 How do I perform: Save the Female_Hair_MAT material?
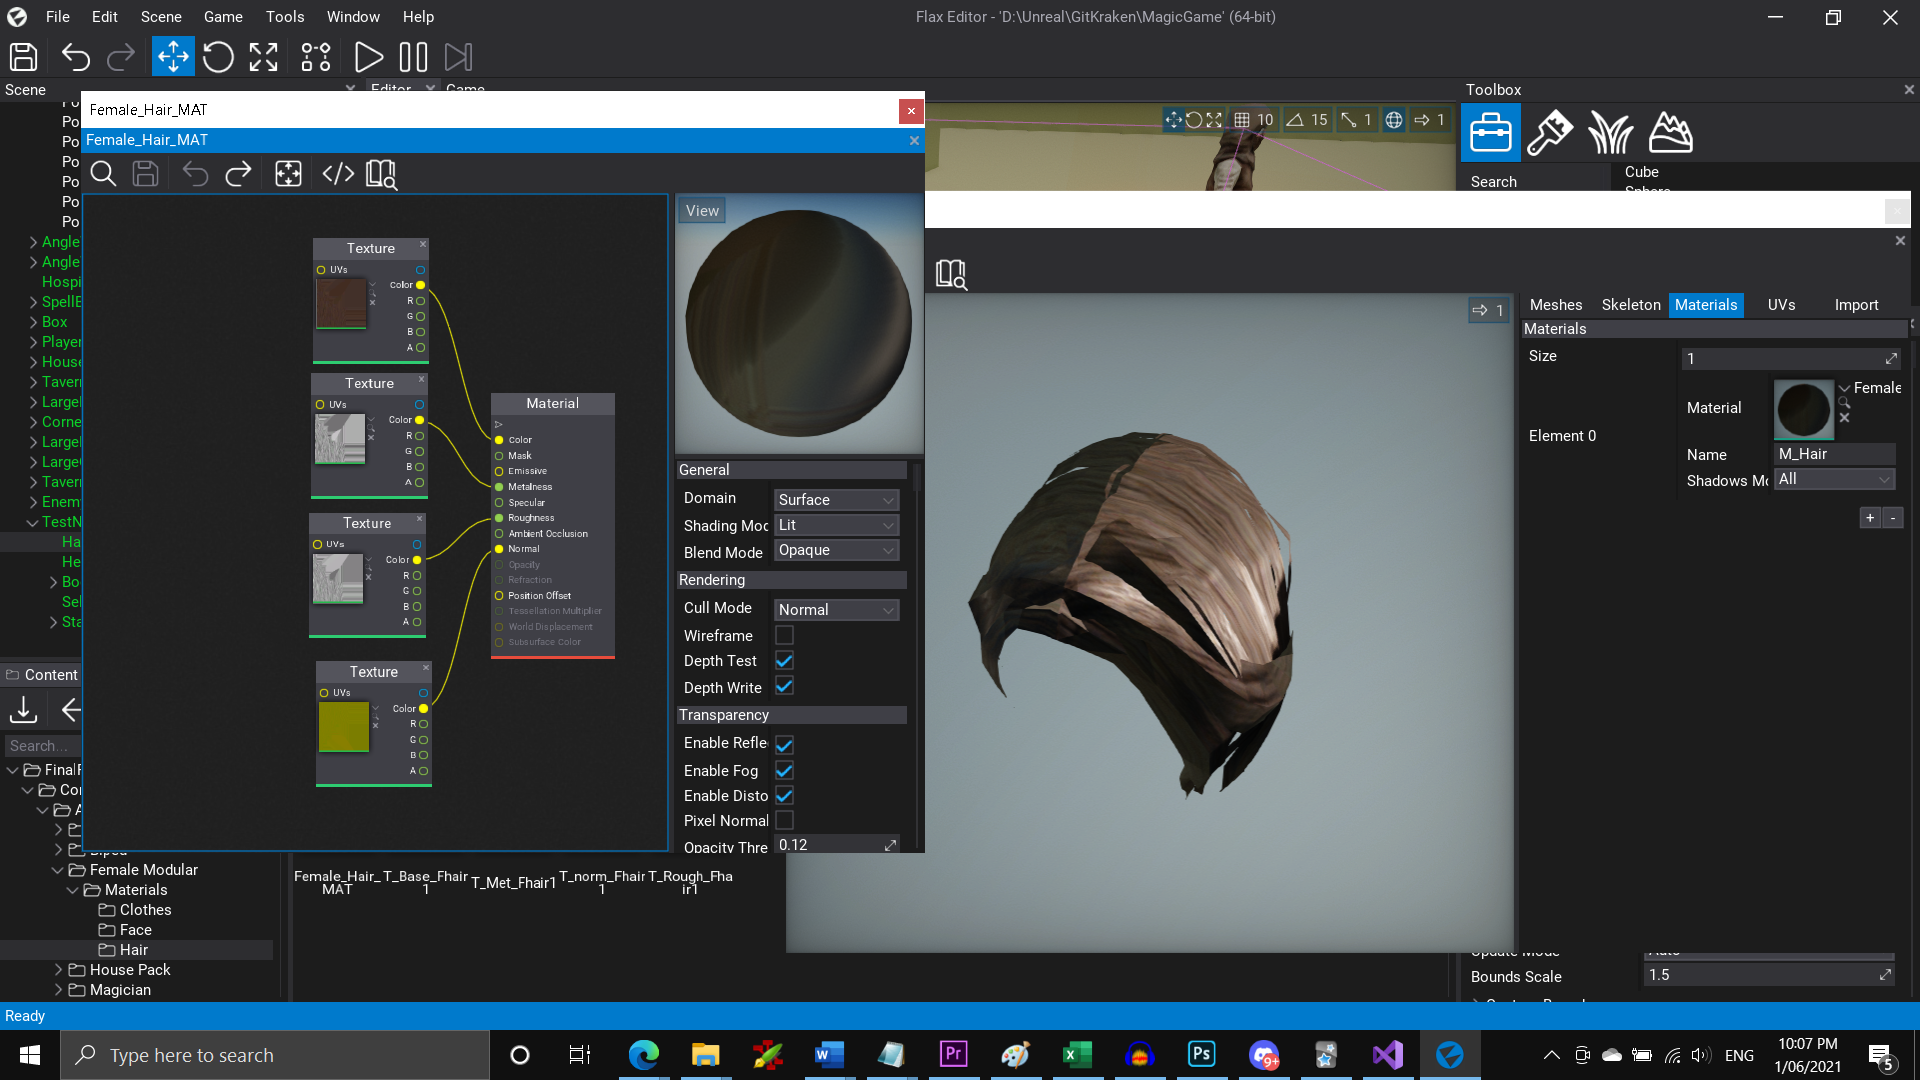point(146,173)
